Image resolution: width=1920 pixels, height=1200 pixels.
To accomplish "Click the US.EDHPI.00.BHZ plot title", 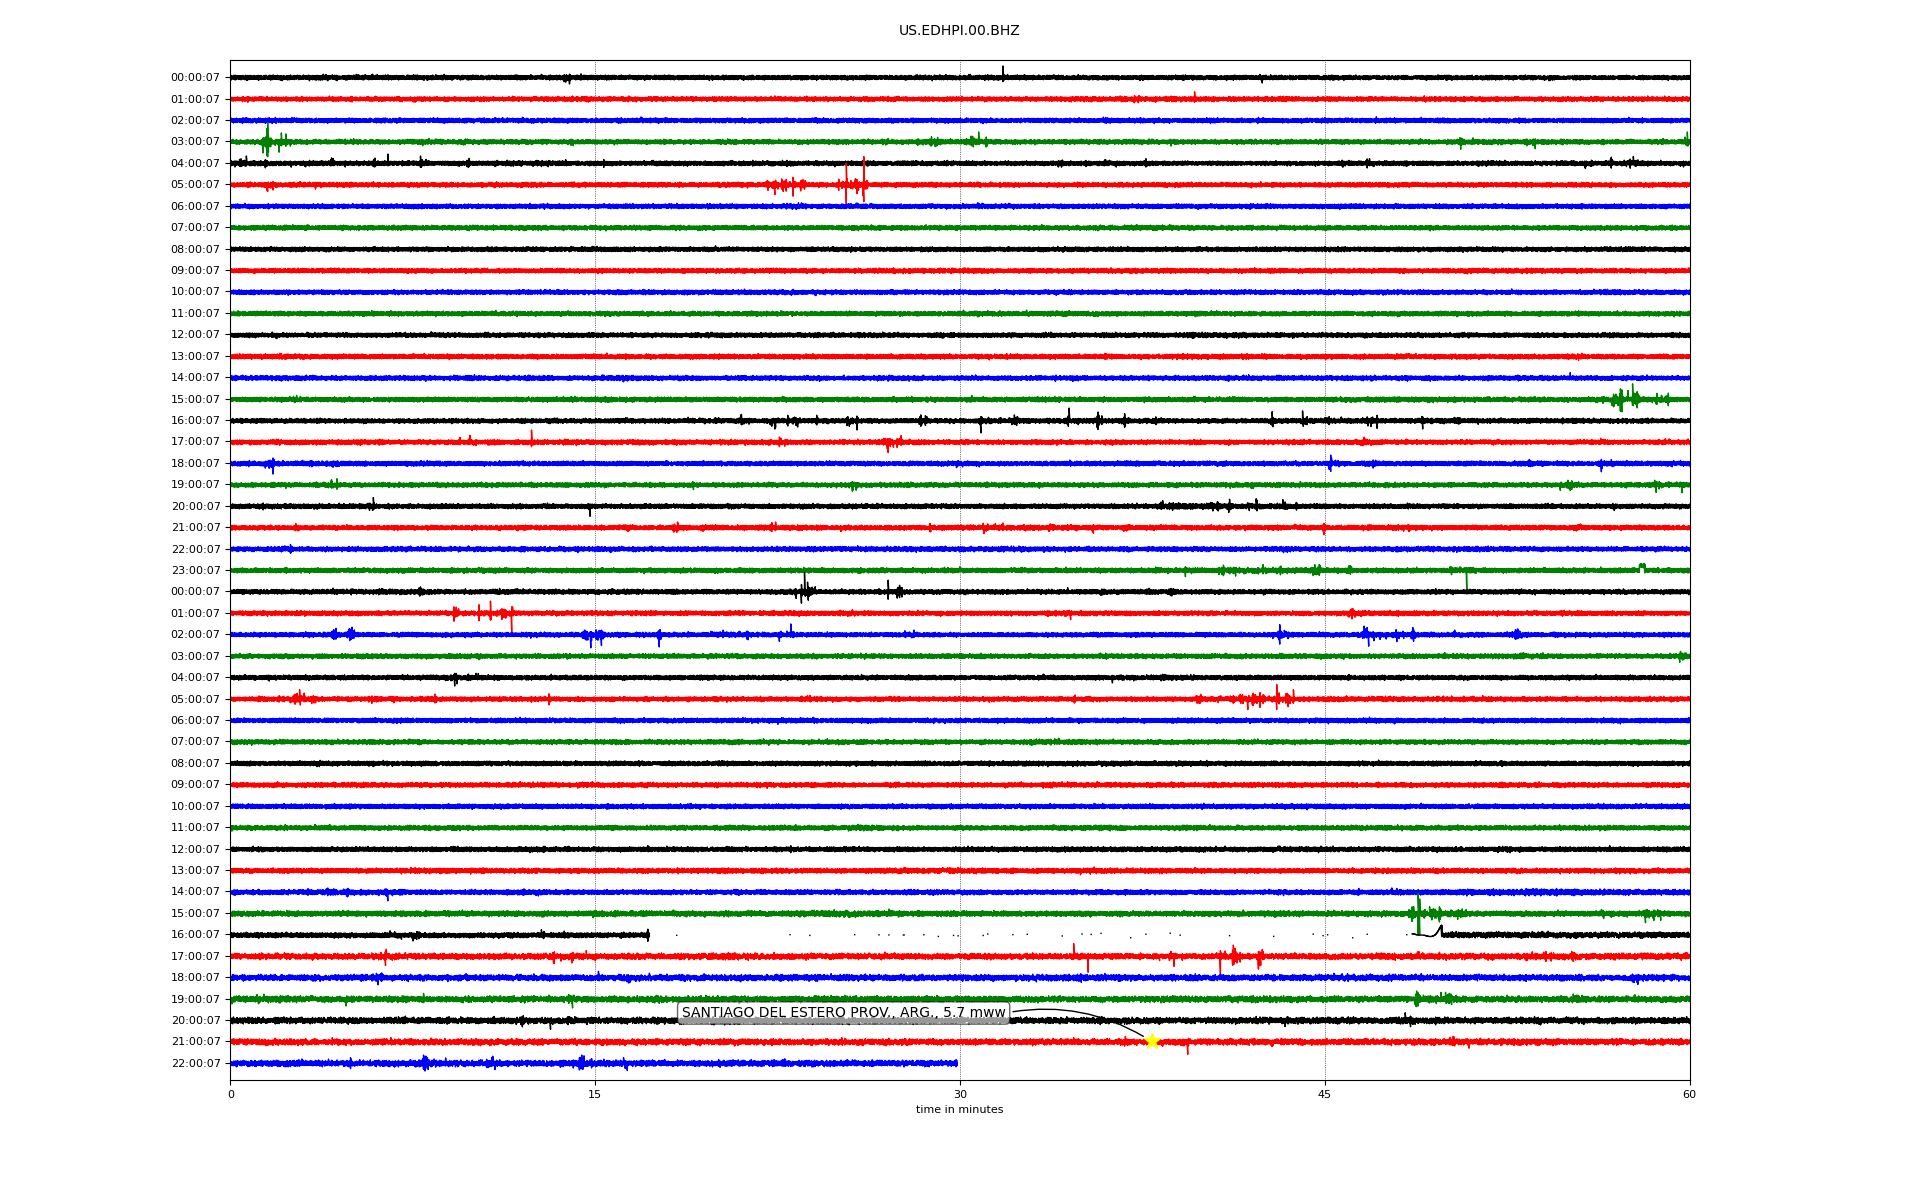I will point(959,31).
